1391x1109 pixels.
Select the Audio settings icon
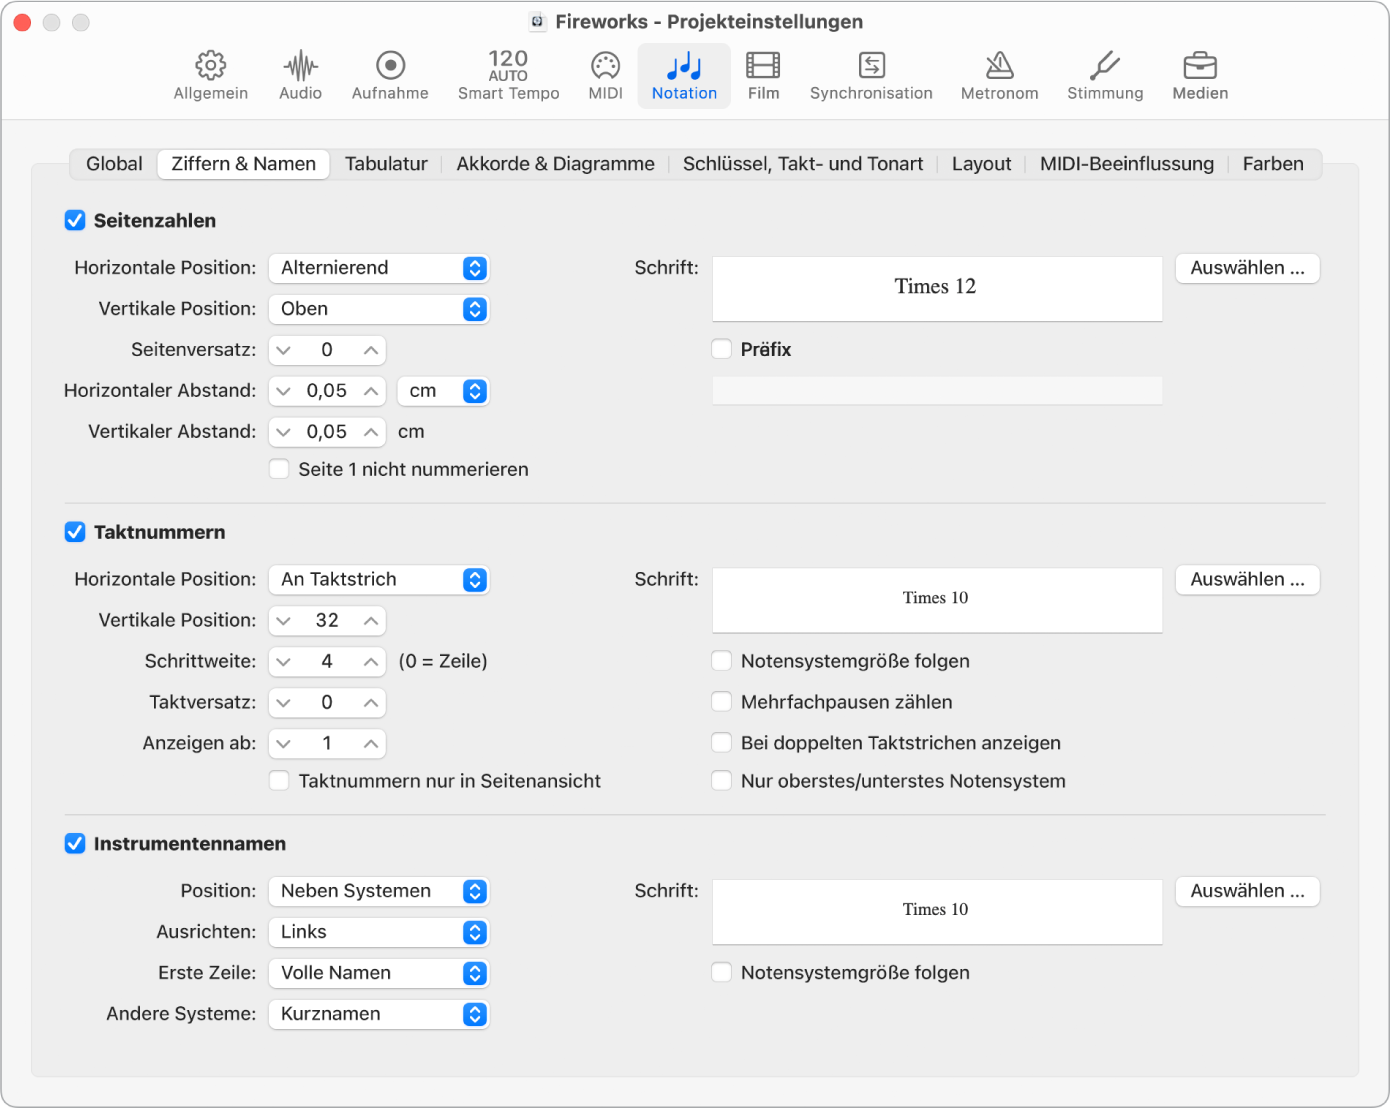tap(299, 74)
